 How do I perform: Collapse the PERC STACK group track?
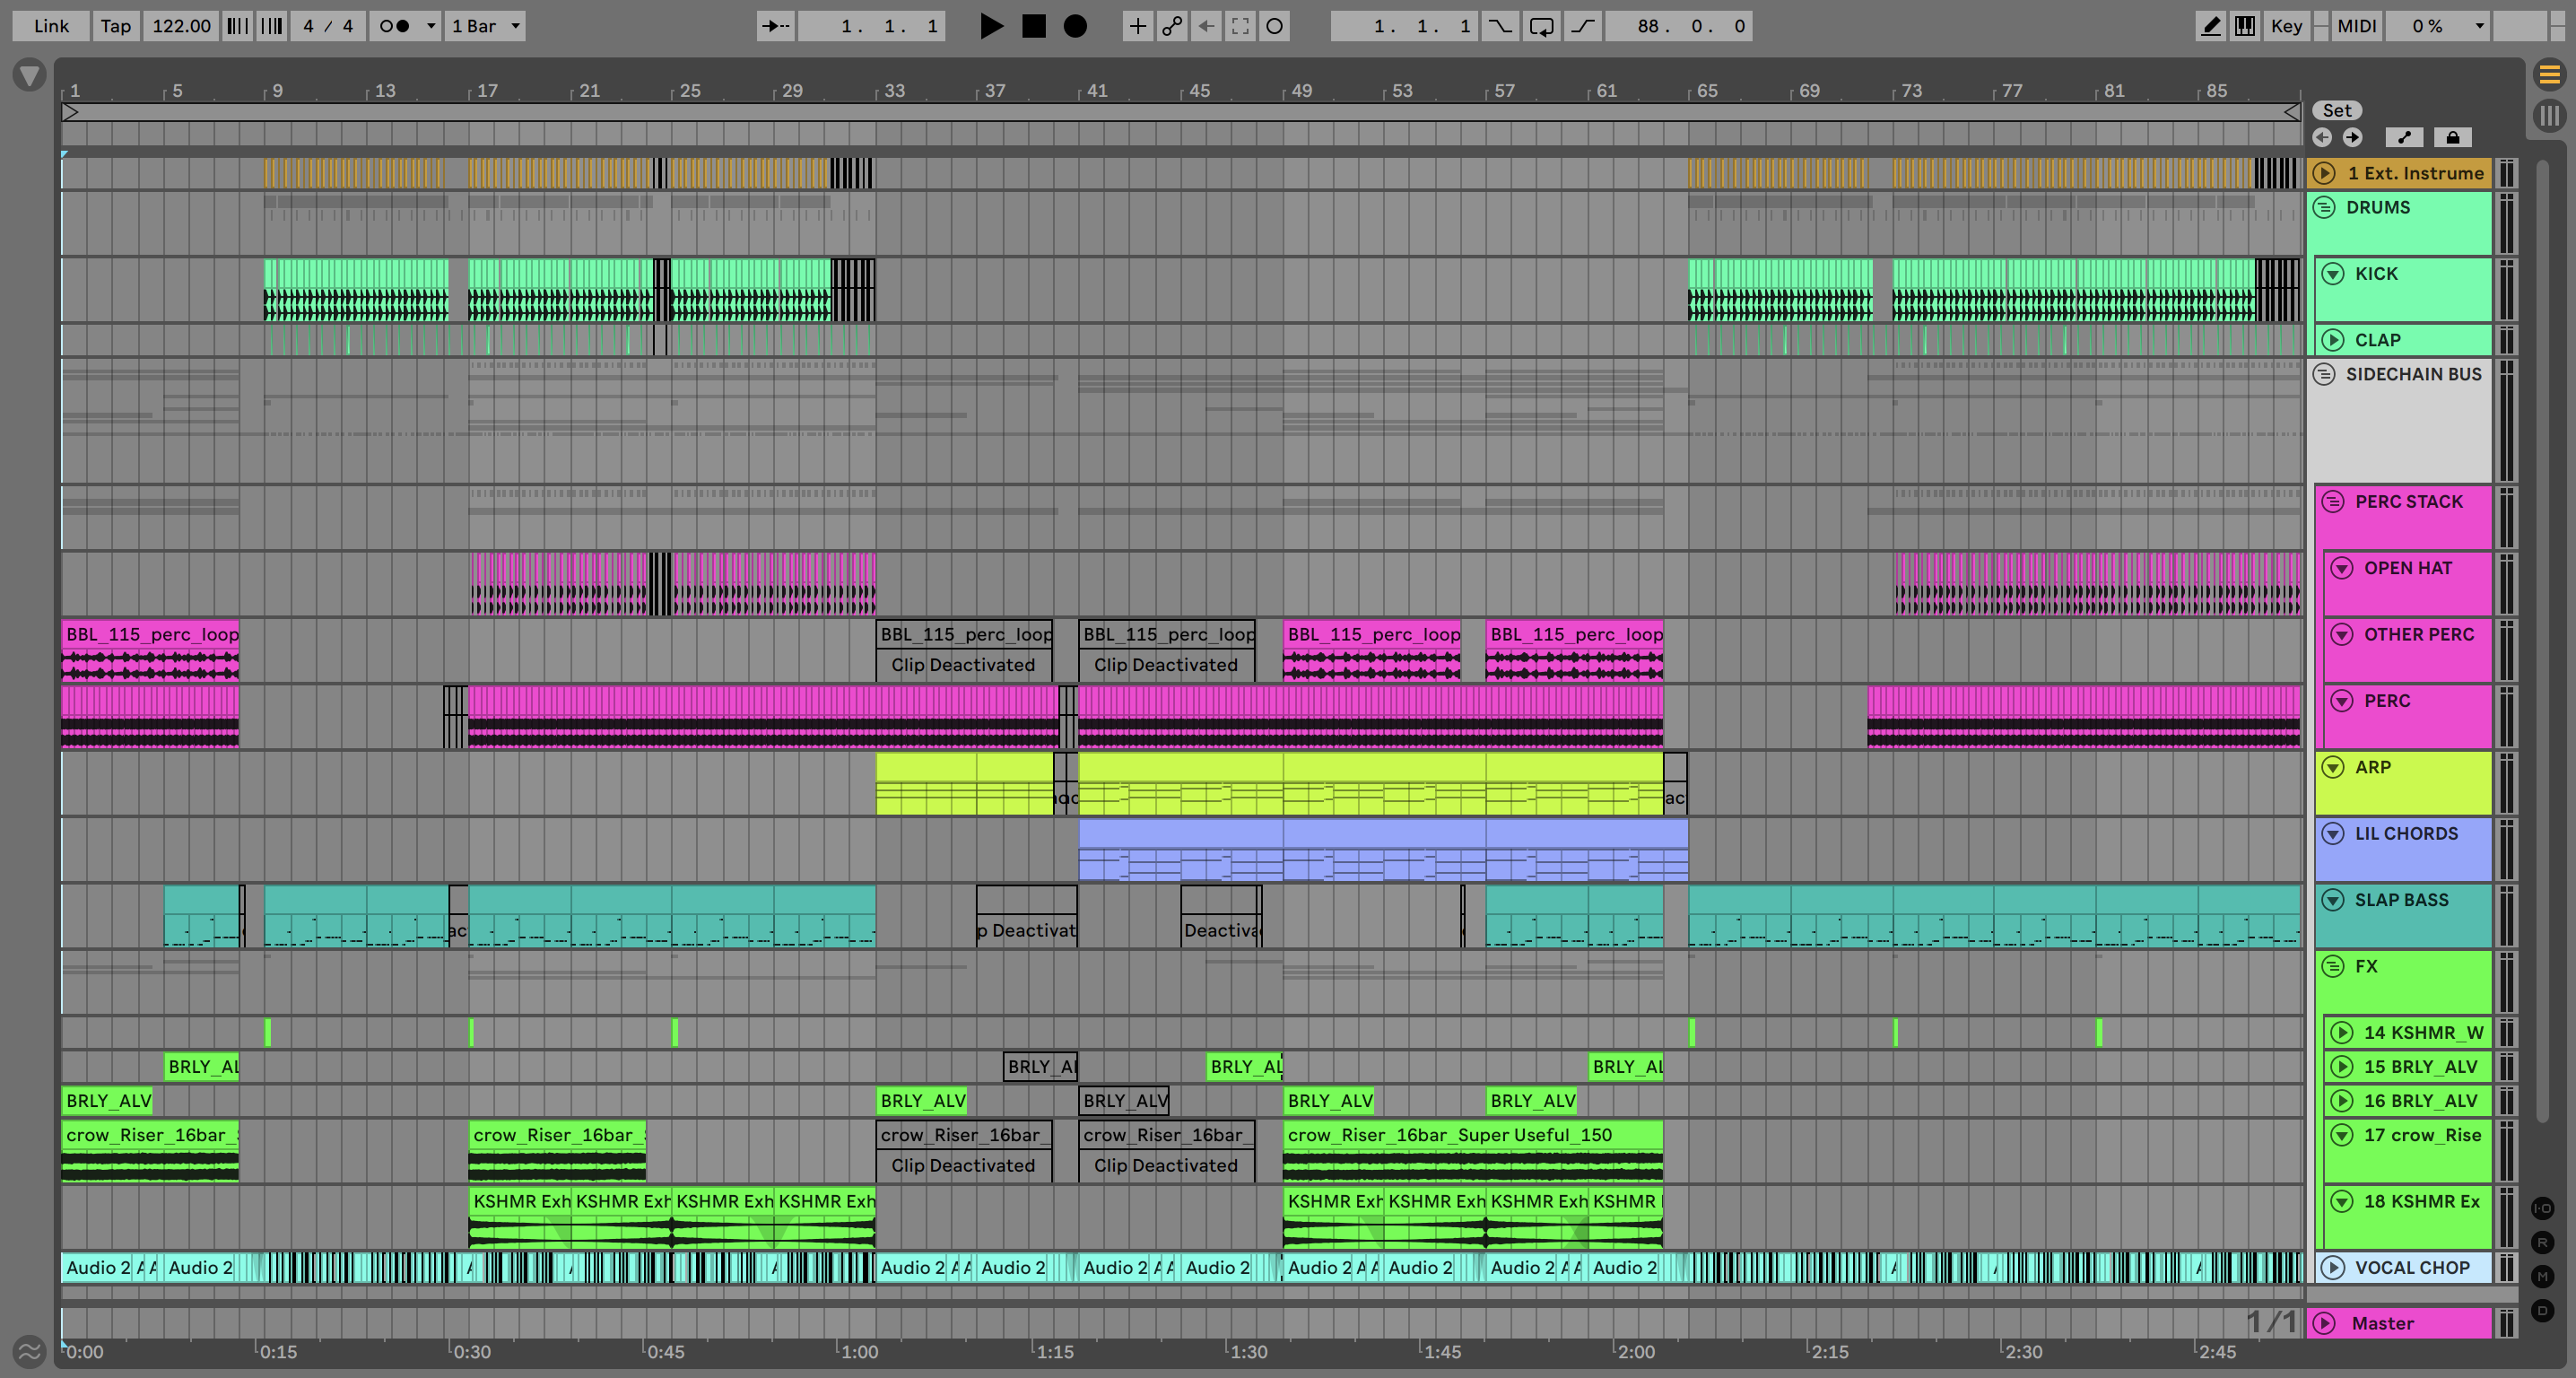click(x=2333, y=502)
